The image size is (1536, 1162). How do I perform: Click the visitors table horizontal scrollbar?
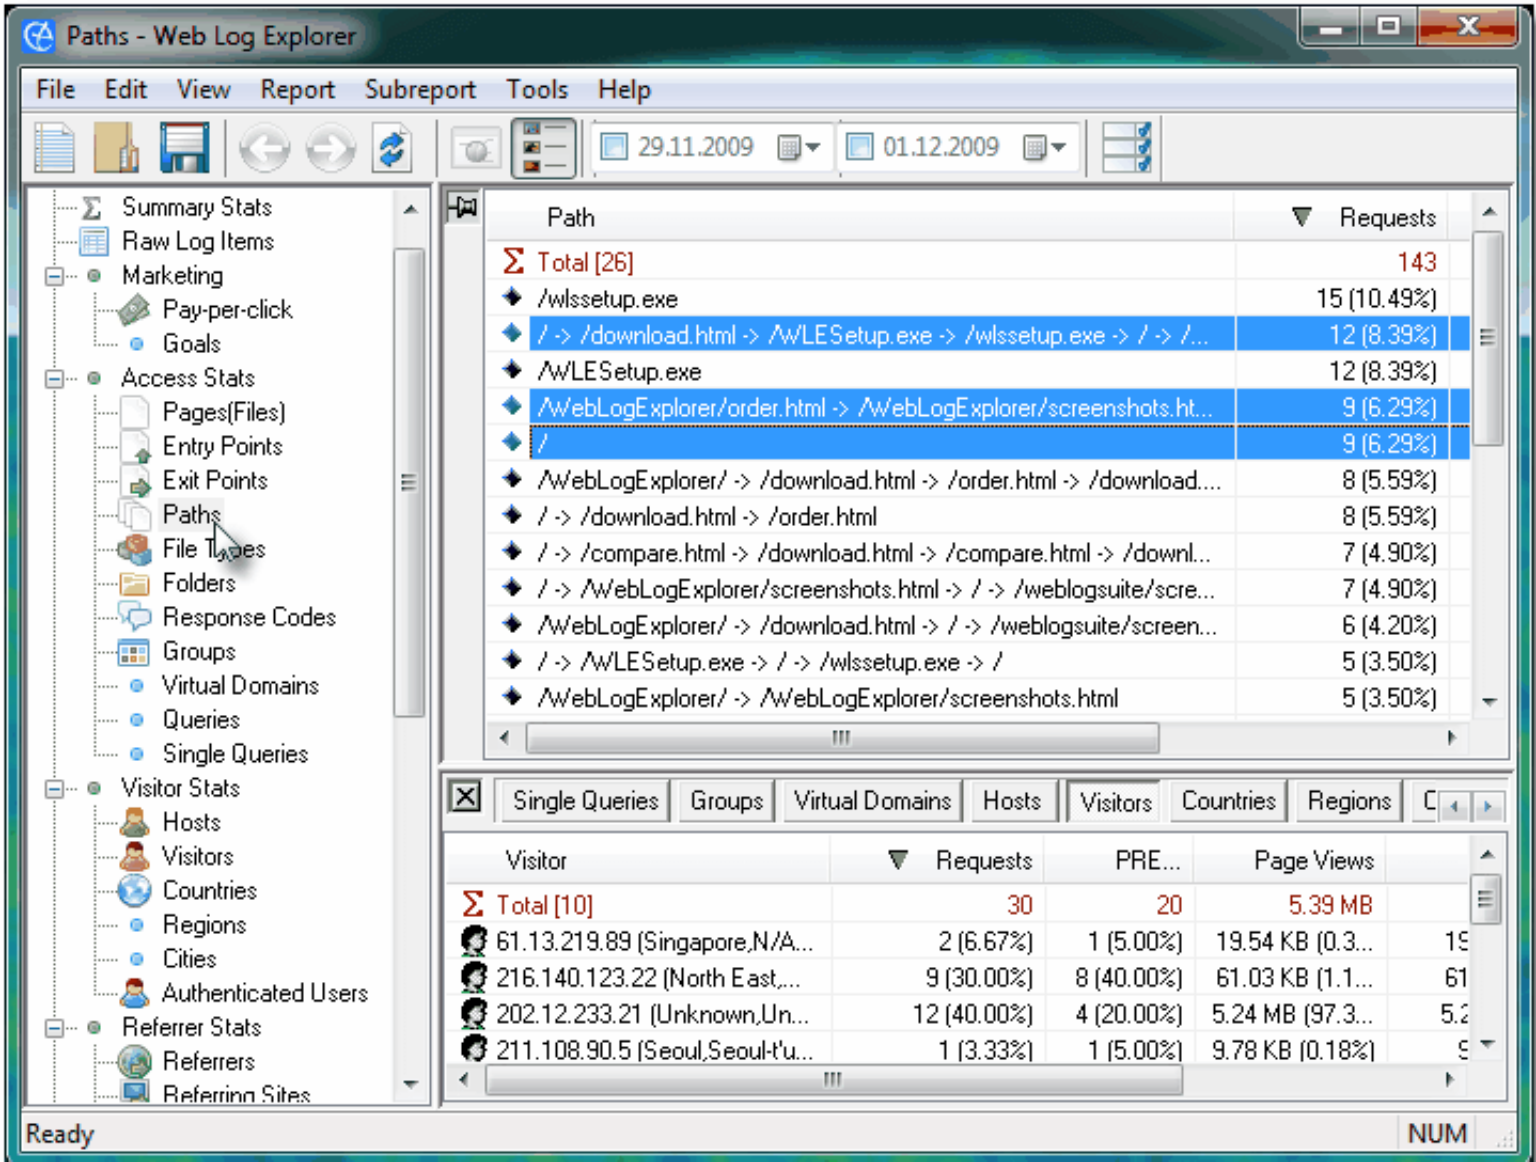833,1080
